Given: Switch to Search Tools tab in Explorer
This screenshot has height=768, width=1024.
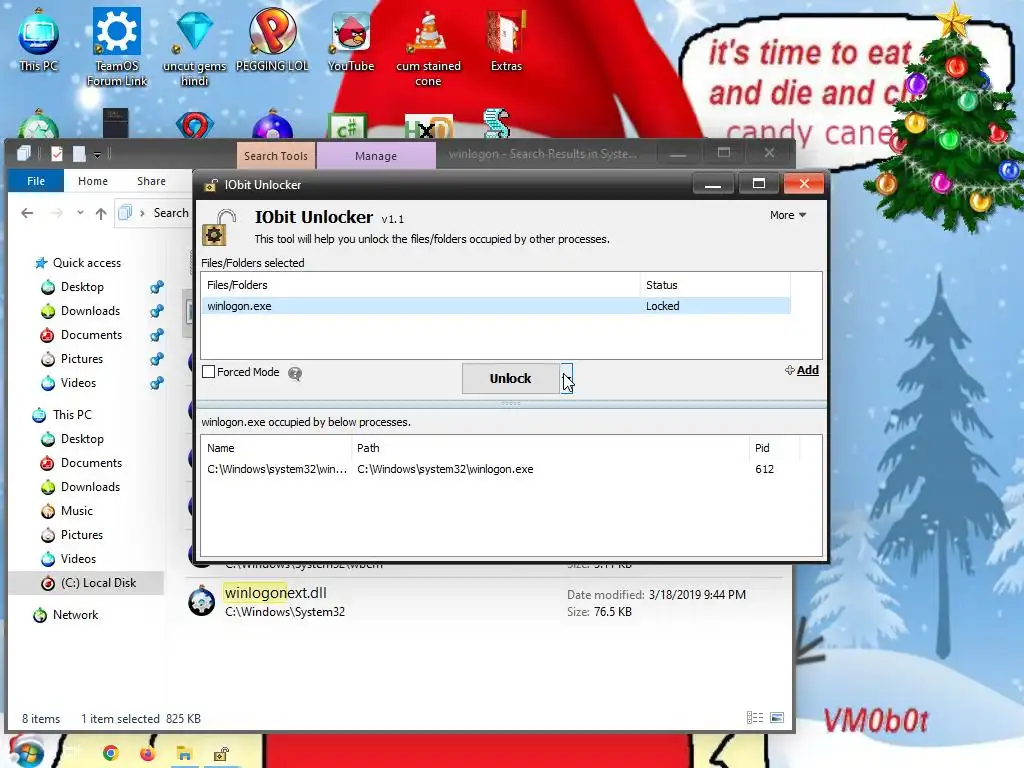Looking at the screenshot, I should [276, 155].
